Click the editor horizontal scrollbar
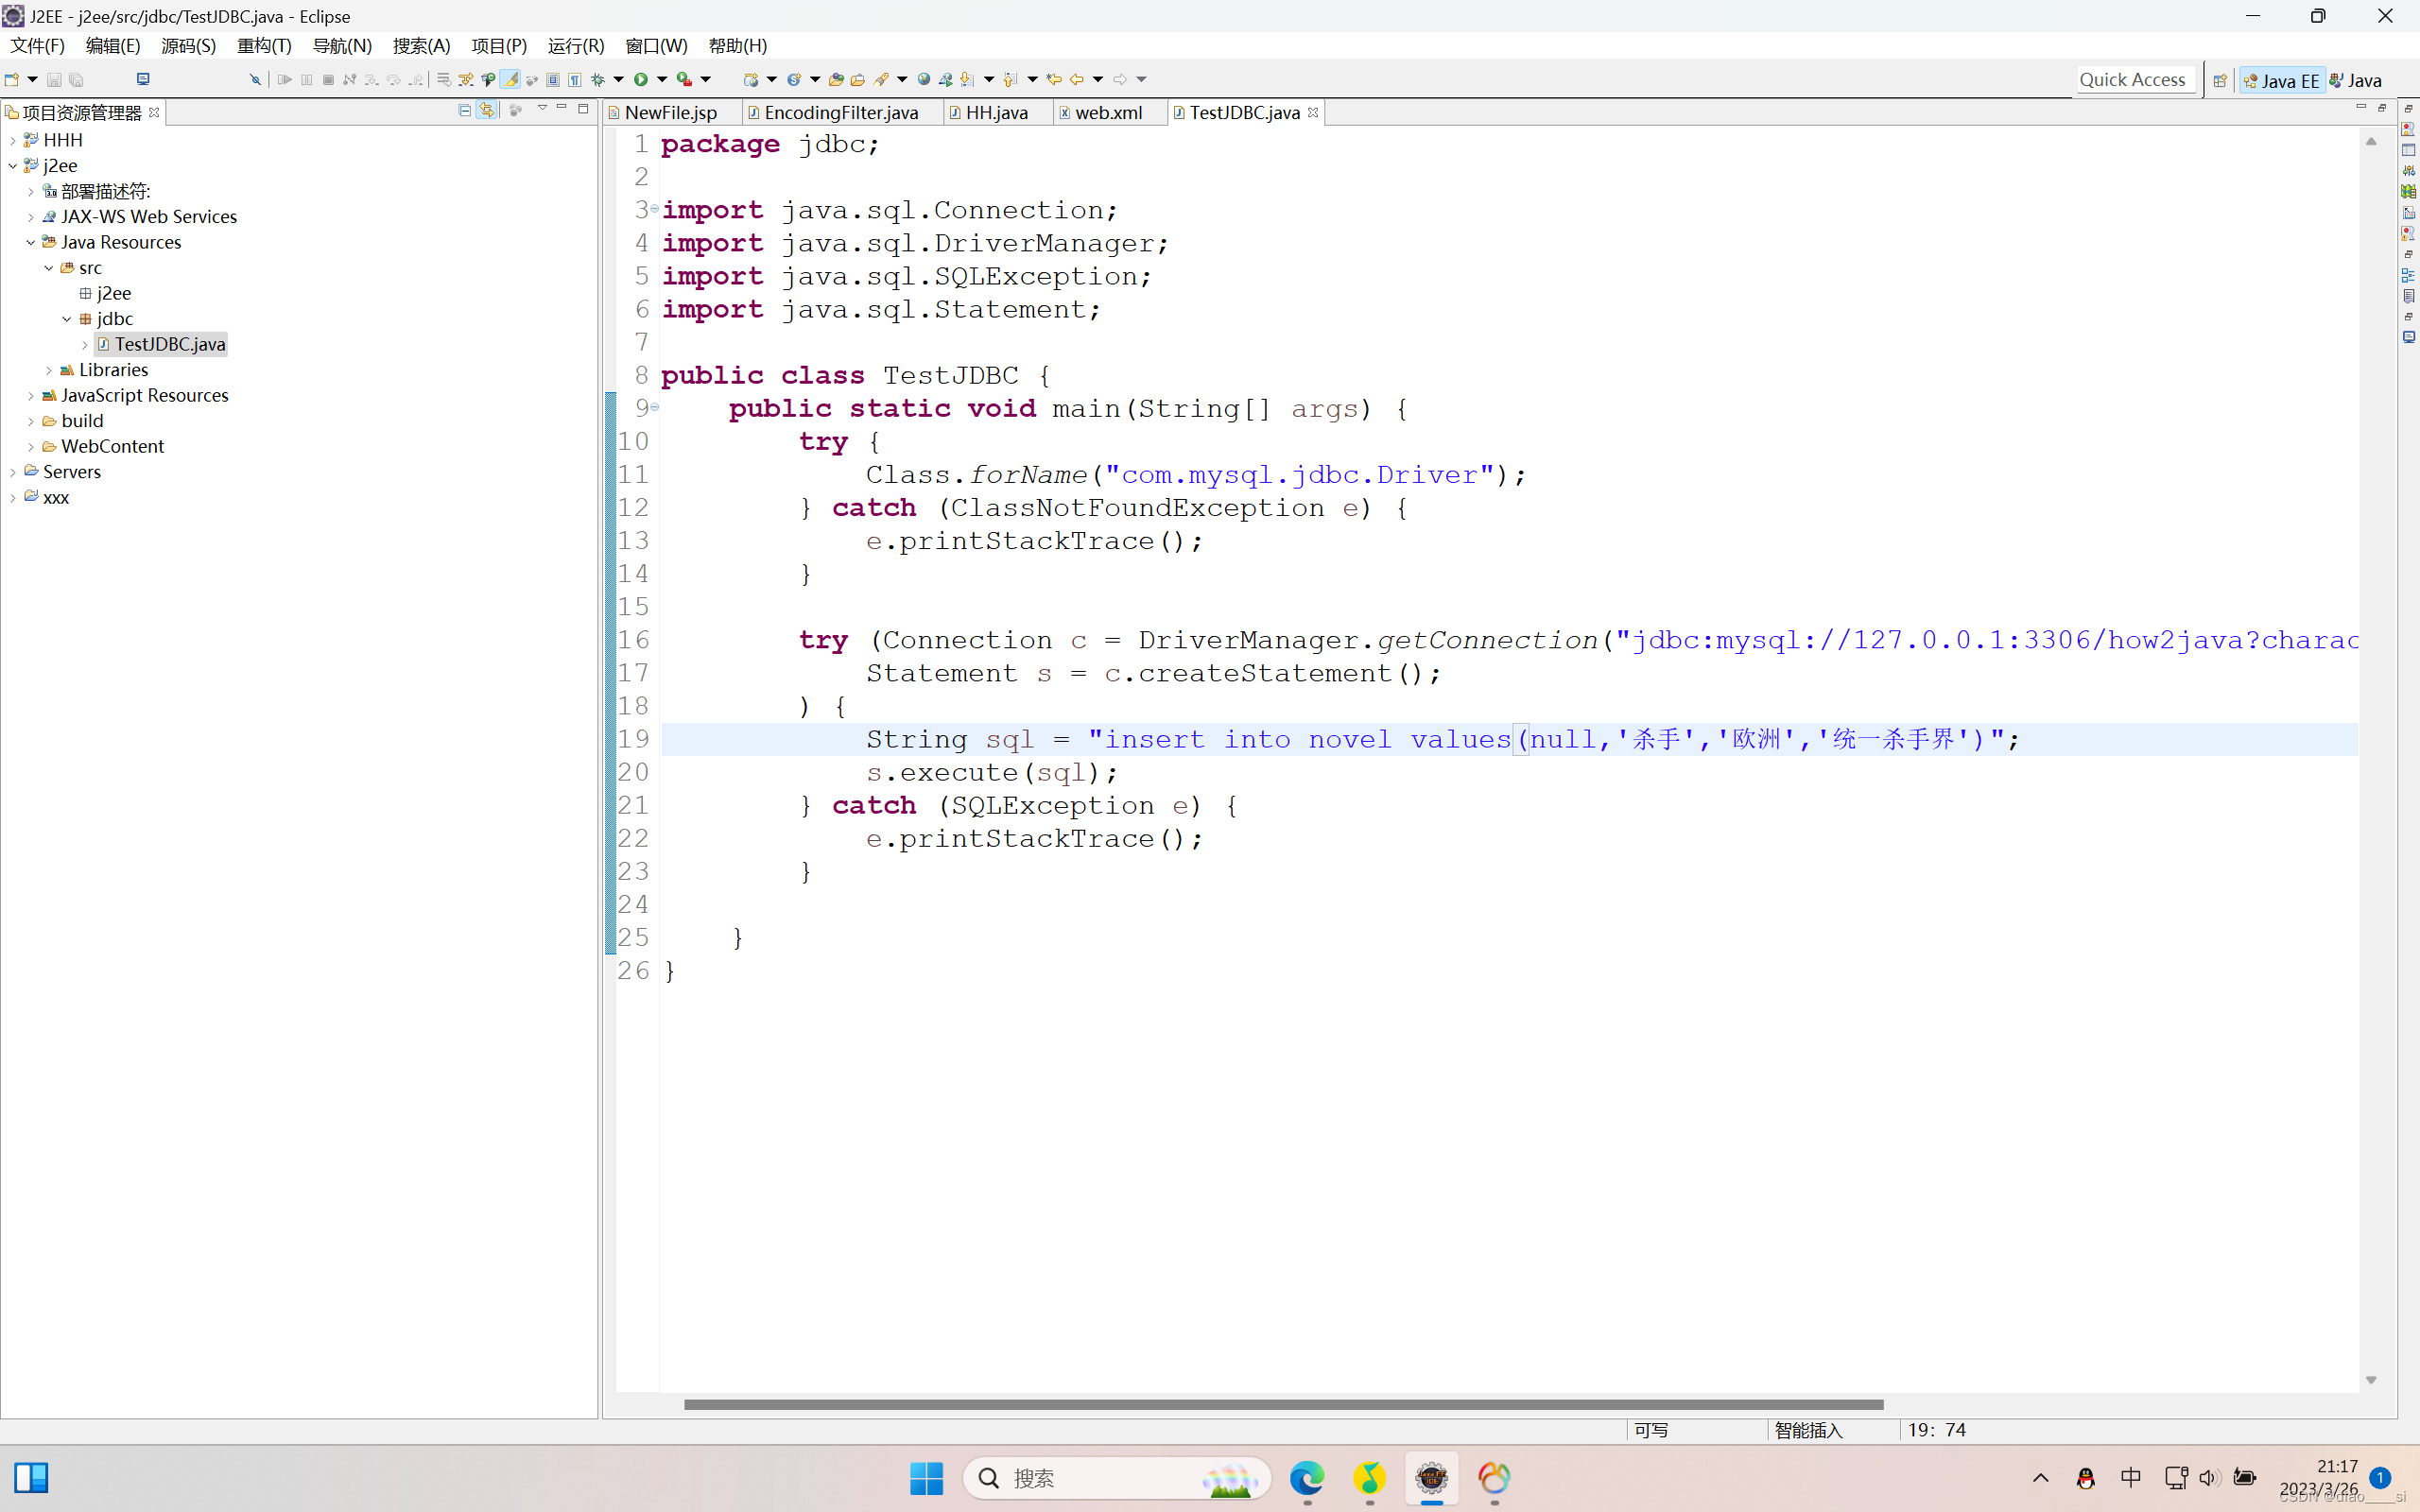Screen dimensions: 2420x1512 tap(1282, 1404)
